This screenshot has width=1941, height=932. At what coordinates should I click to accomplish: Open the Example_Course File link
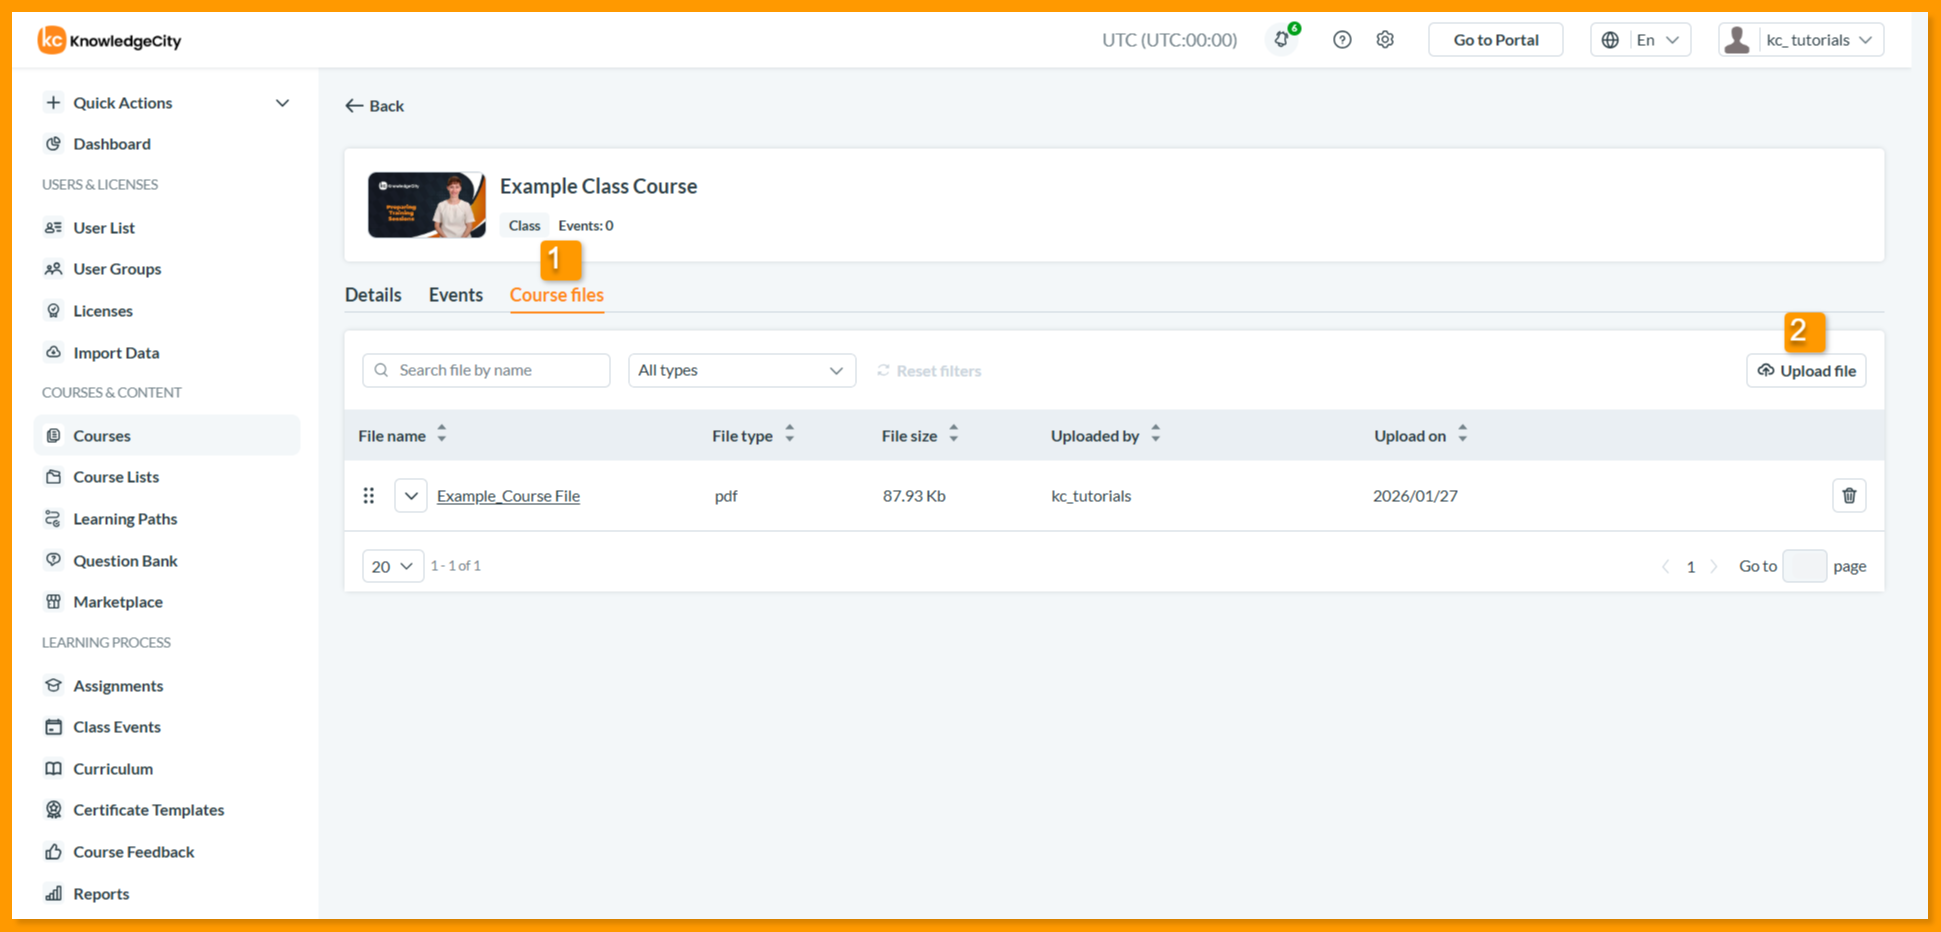[508, 496]
